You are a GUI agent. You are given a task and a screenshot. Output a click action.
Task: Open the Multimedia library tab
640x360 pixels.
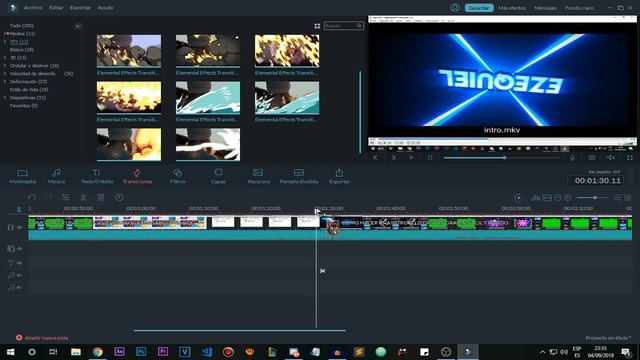(22, 176)
